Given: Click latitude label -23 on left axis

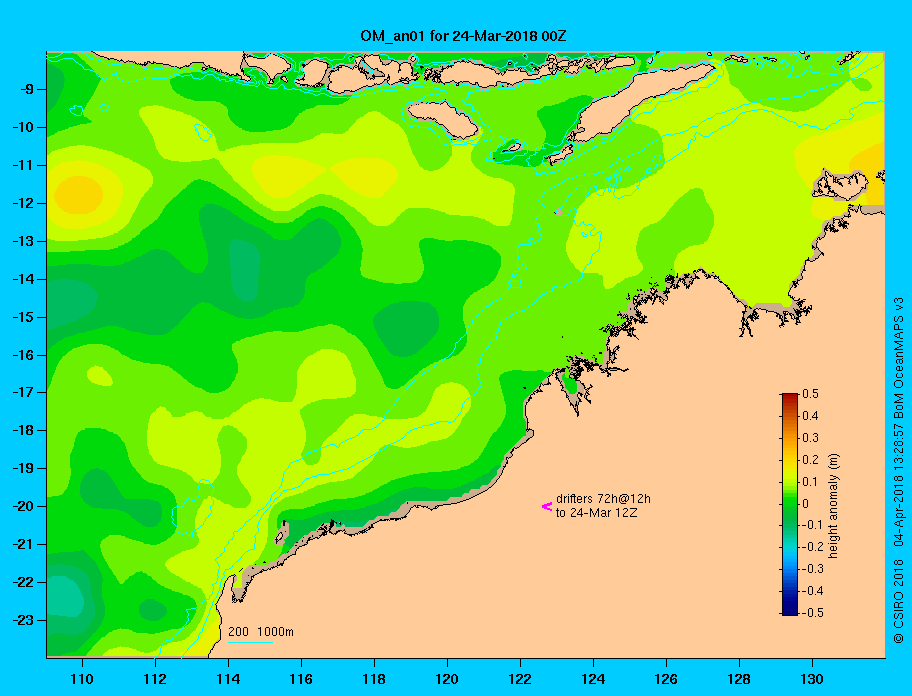Looking at the screenshot, I should 22,620.
